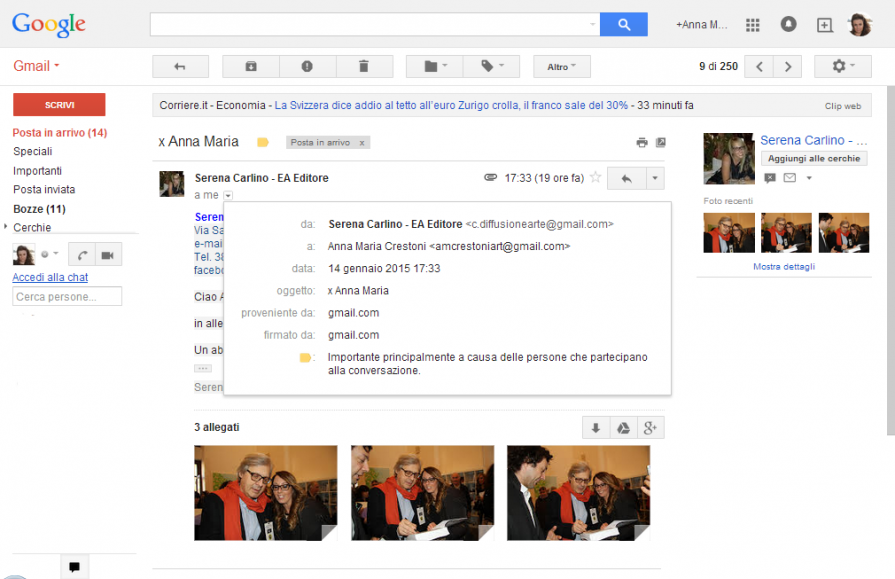895x579 pixels.
Task: Expand the settings gear dropdown
Action: pyautogui.click(x=843, y=66)
